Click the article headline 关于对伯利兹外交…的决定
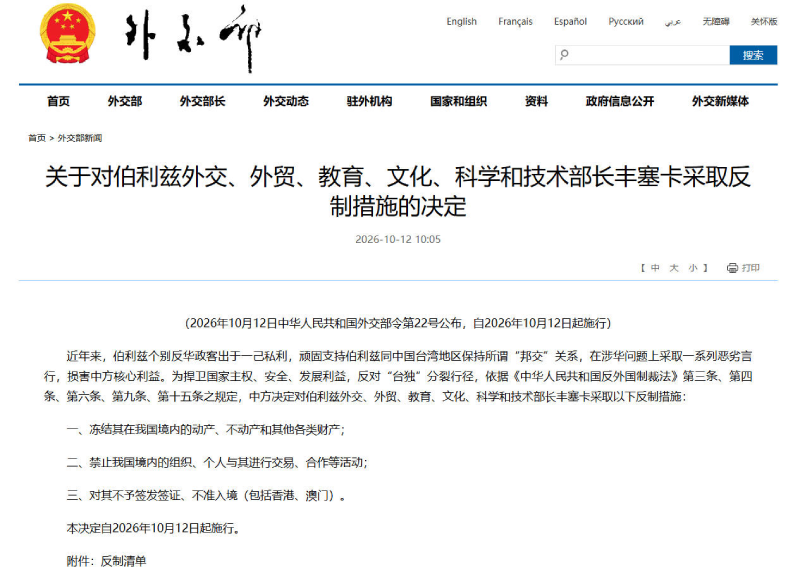Viewport: 800px width, 586px height. (x=398, y=191)
